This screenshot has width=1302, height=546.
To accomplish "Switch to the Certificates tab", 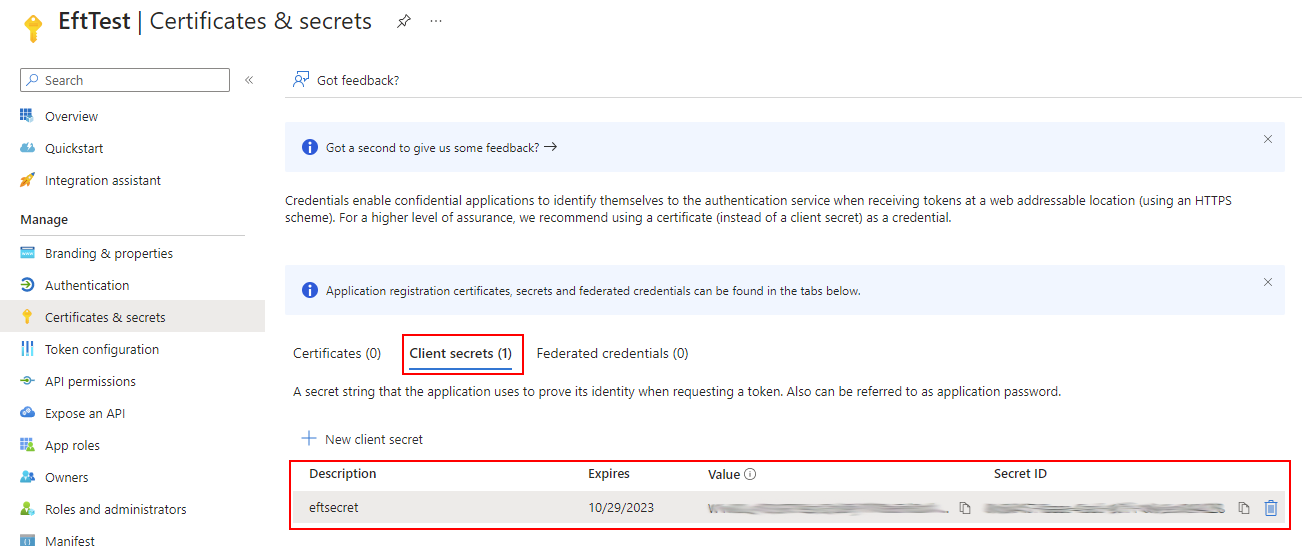I will [x=336, y=353].
